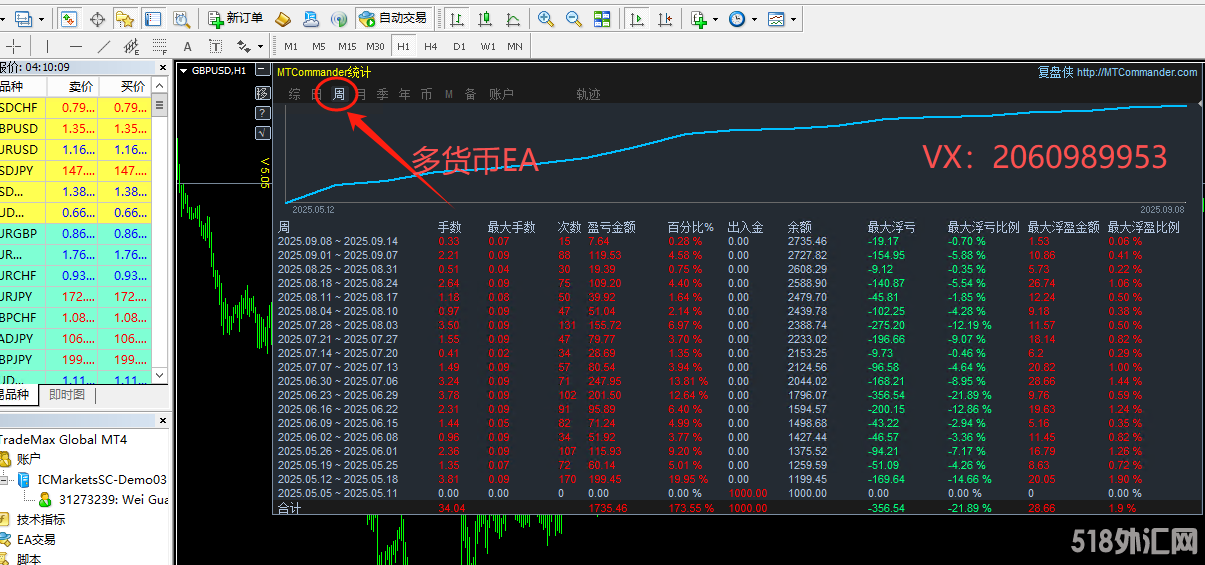Expand the periods clock dropdown arrow

pos(753,18)
